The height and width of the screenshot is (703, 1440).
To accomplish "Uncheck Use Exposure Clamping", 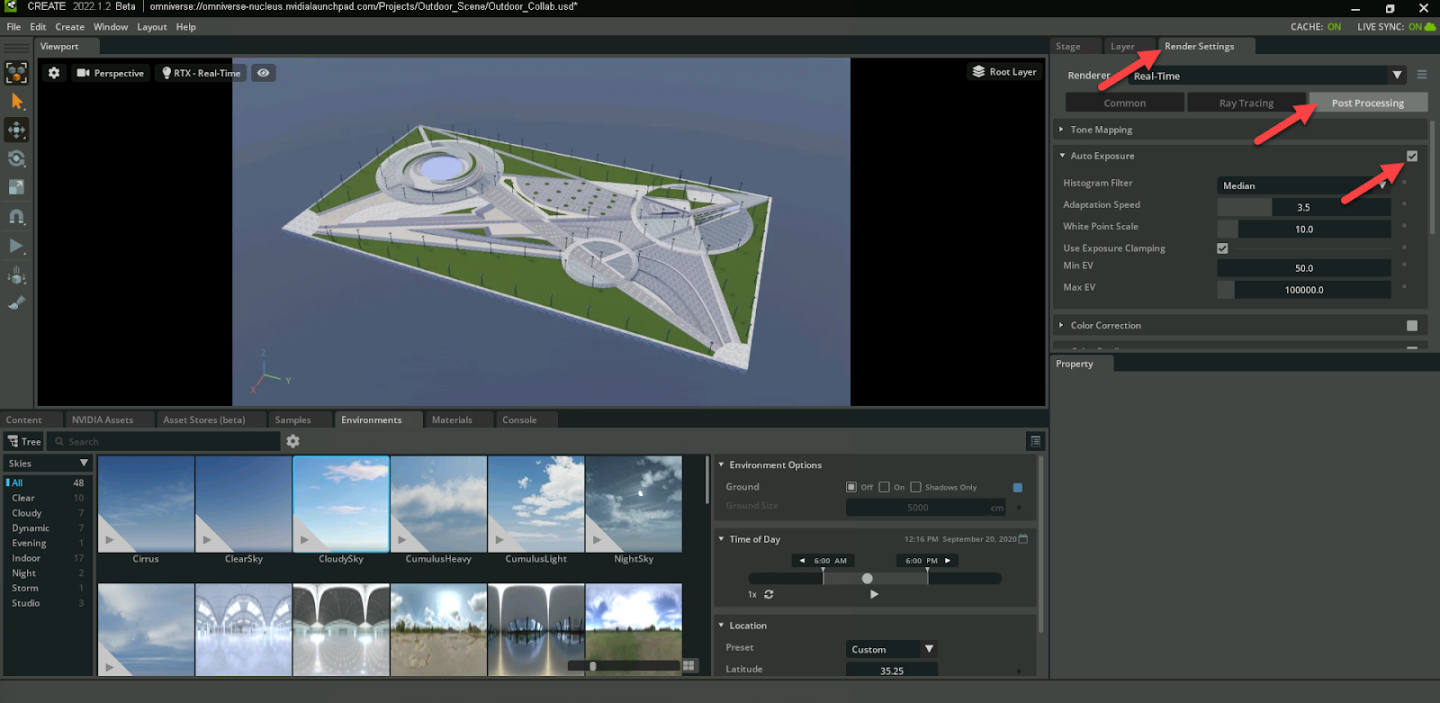I will click(1222, 248).
